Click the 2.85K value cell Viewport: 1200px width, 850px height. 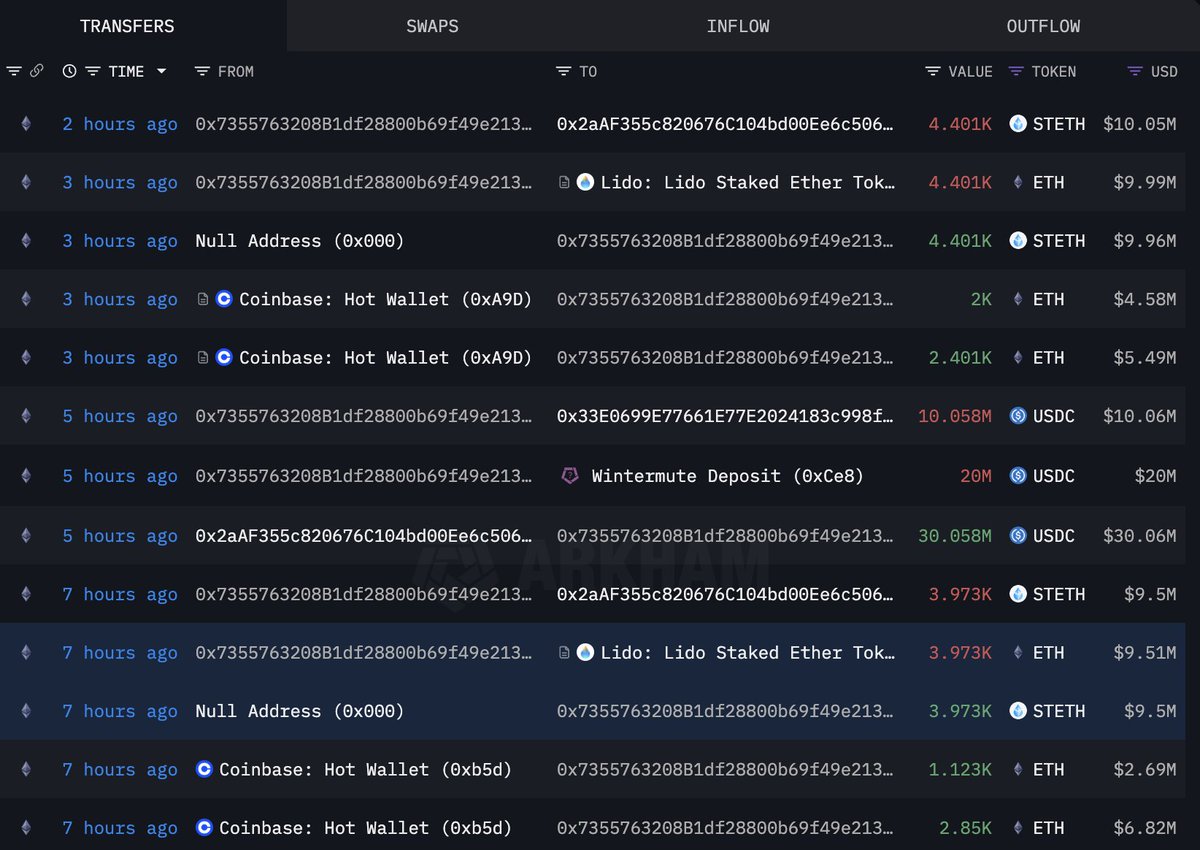click(965, 828)
